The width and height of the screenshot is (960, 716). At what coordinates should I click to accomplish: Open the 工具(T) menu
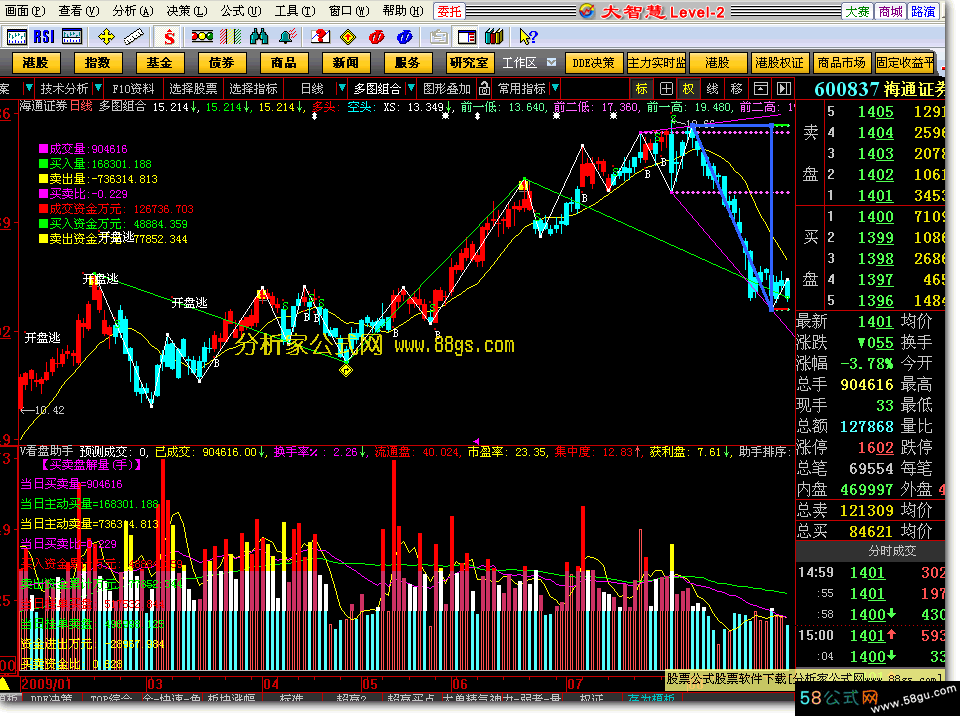tap(294, 11)
